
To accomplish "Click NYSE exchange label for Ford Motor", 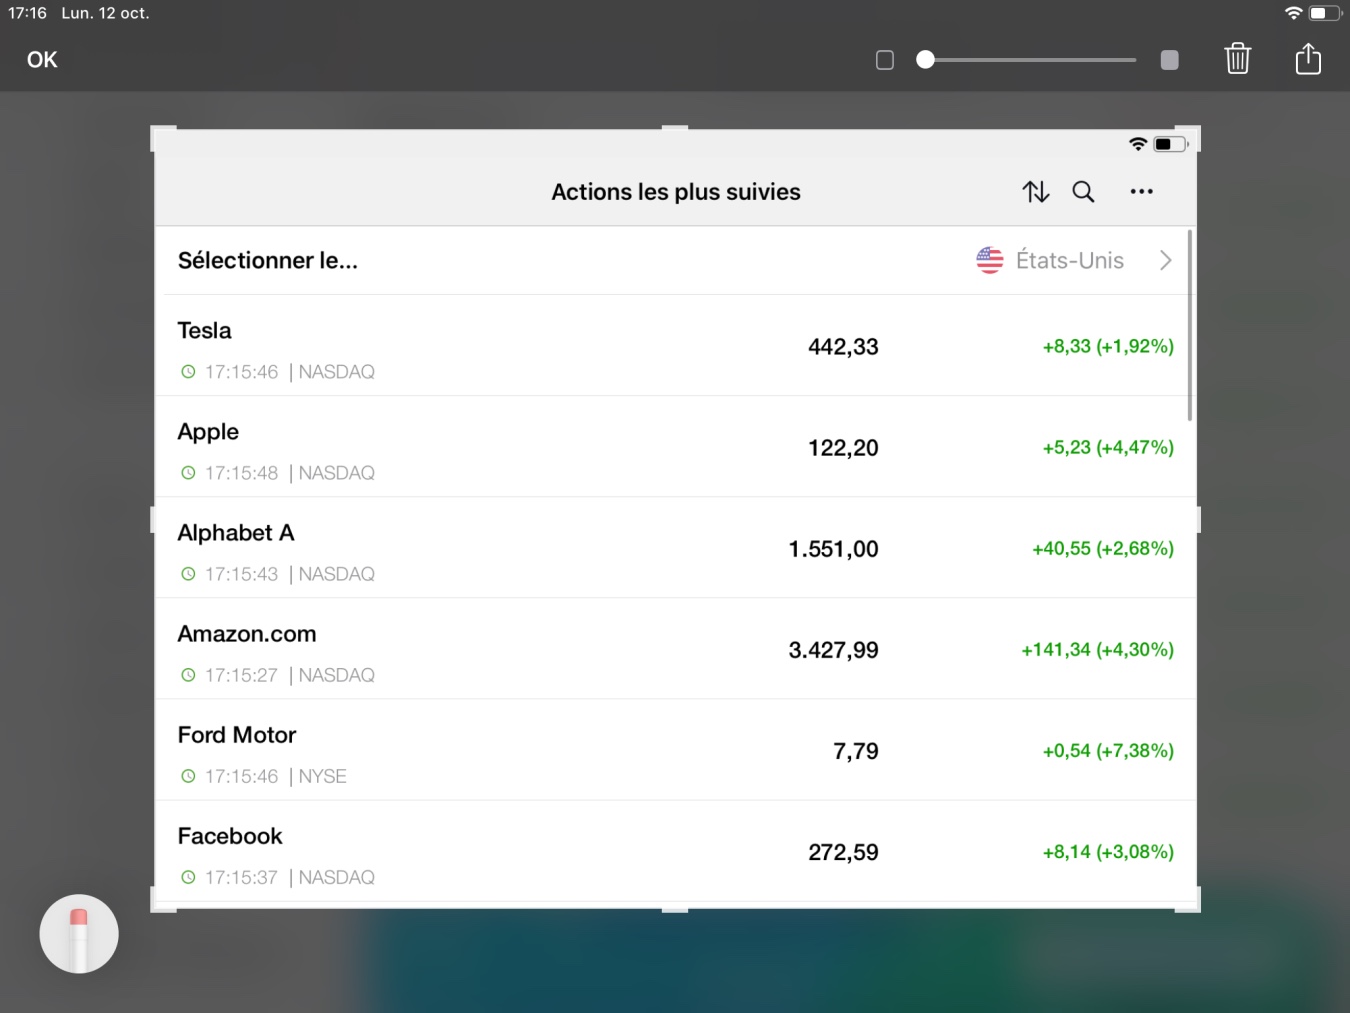I will 322,776.
